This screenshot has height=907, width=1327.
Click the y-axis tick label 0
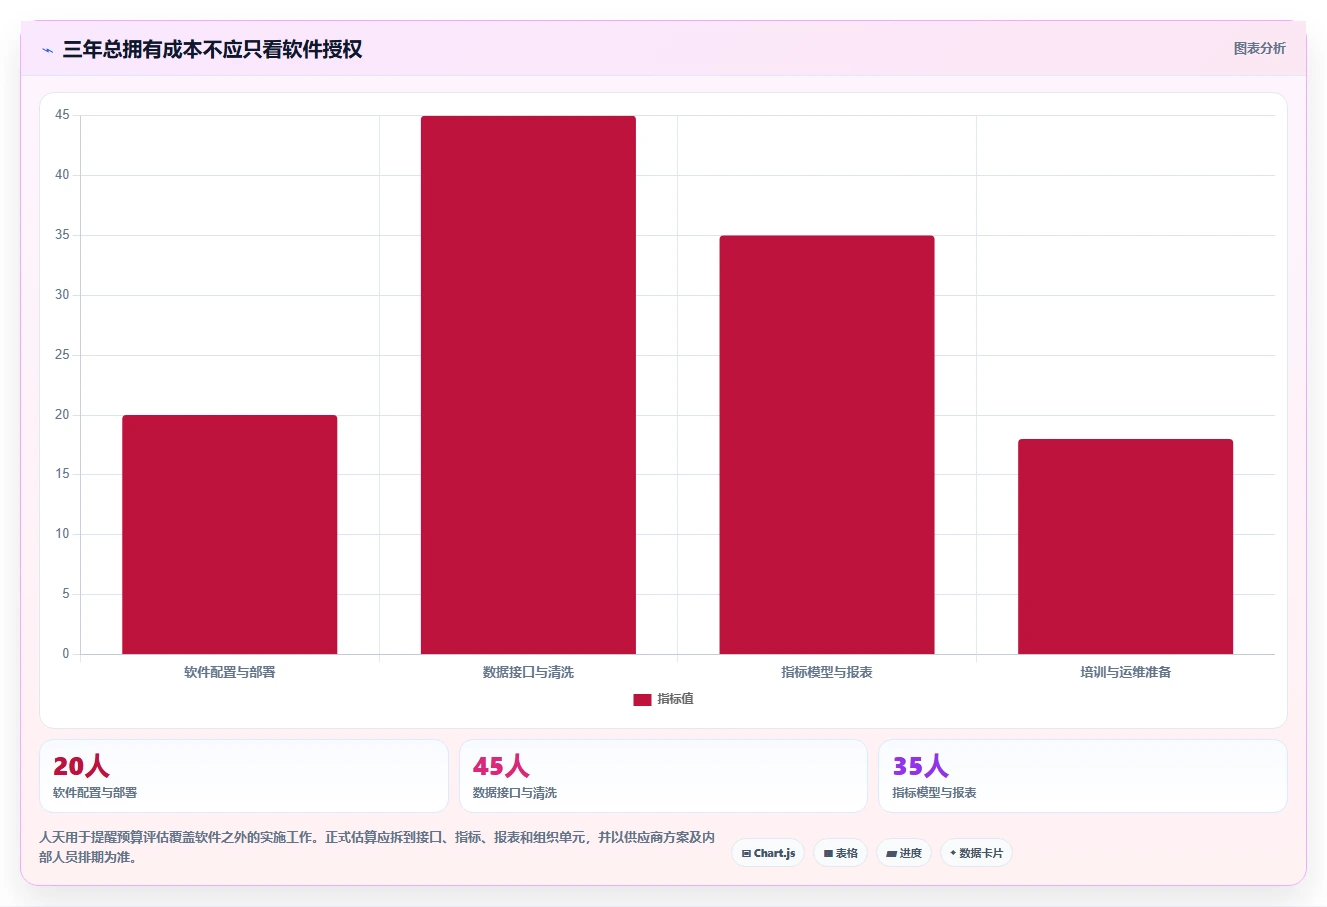[66, 654]
